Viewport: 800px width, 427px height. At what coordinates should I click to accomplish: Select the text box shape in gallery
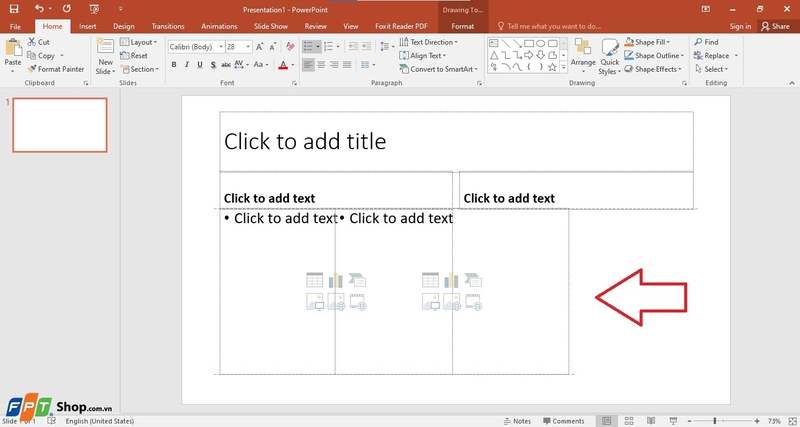point(493,43)
